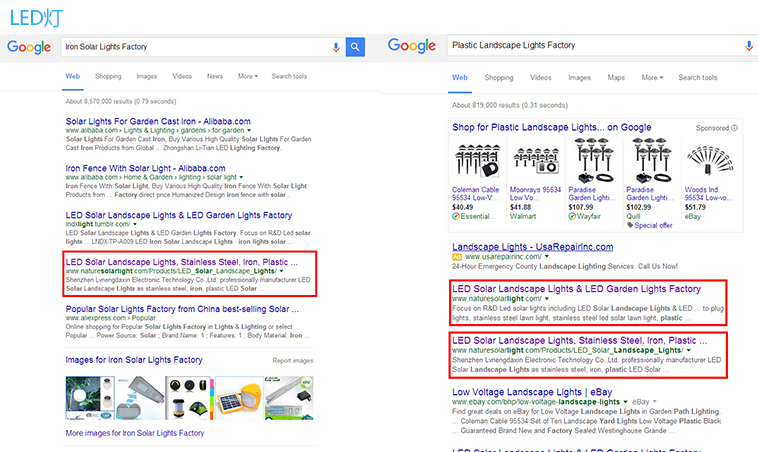This screenshot has width=758, height=452.
Task: Open the Videos tab on the right page
Action: click(x=540, y=77)
